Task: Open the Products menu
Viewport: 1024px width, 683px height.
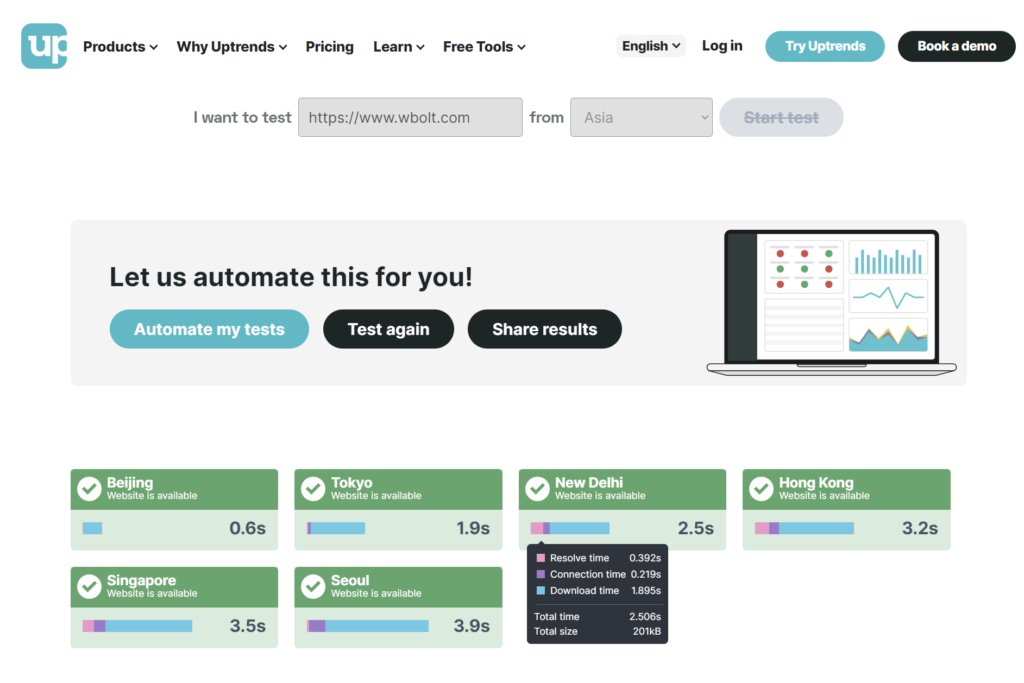Action: (120, 46)
